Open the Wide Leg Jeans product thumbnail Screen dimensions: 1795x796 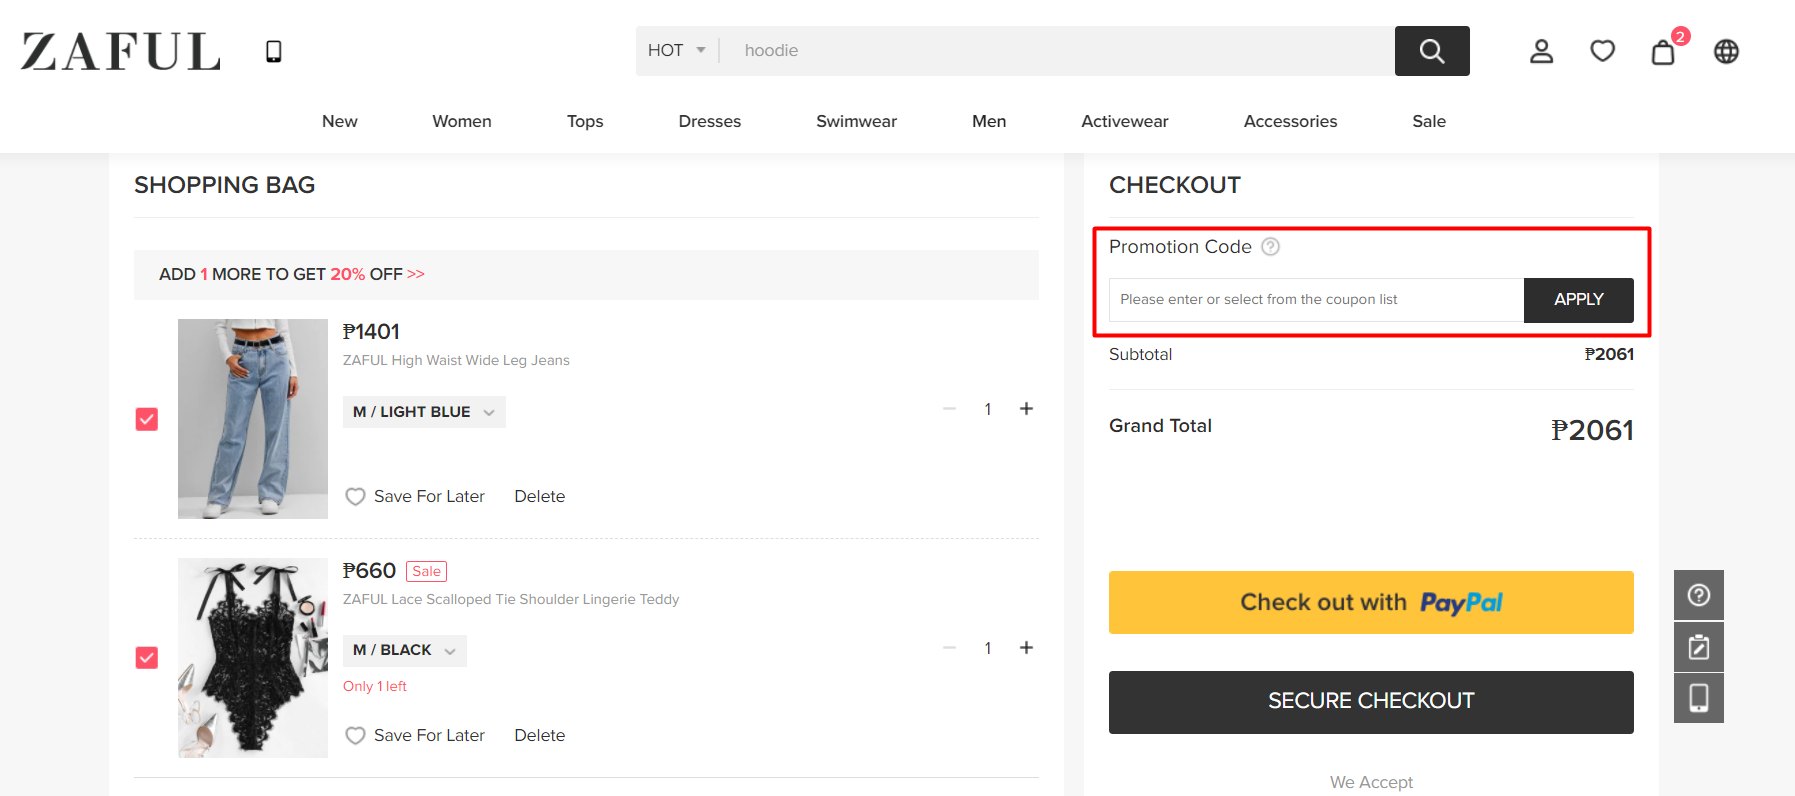click(253, 419)
